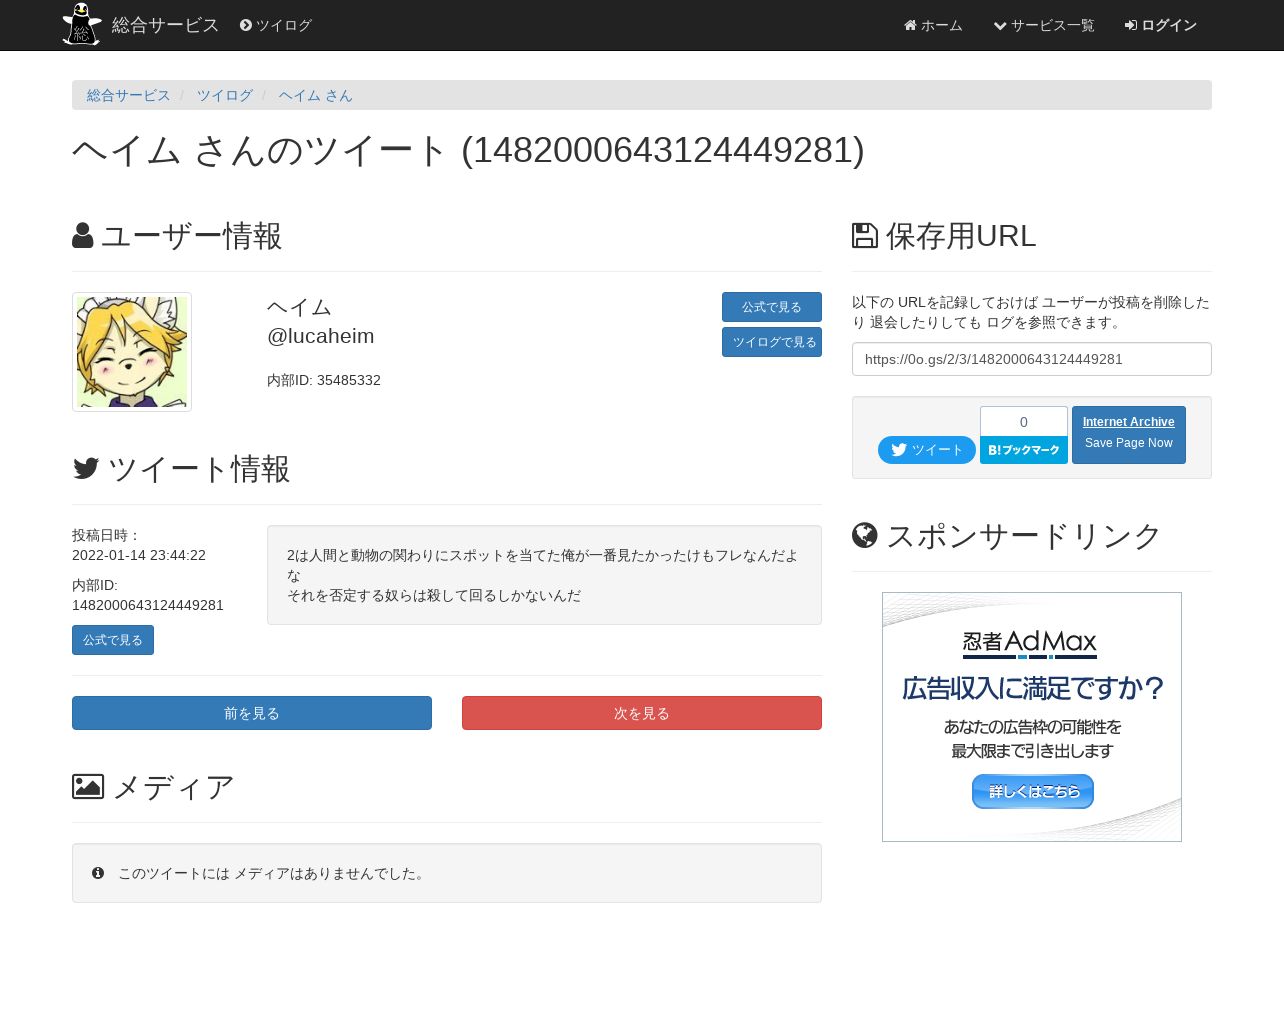Select the saved URL input field
The width and height of the screenshot is (1284, 1013).
tap(1032, 359)
